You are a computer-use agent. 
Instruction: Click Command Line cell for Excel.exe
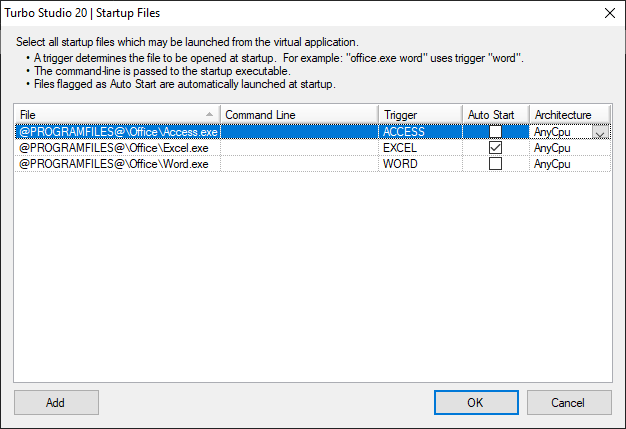pos(299,148)
